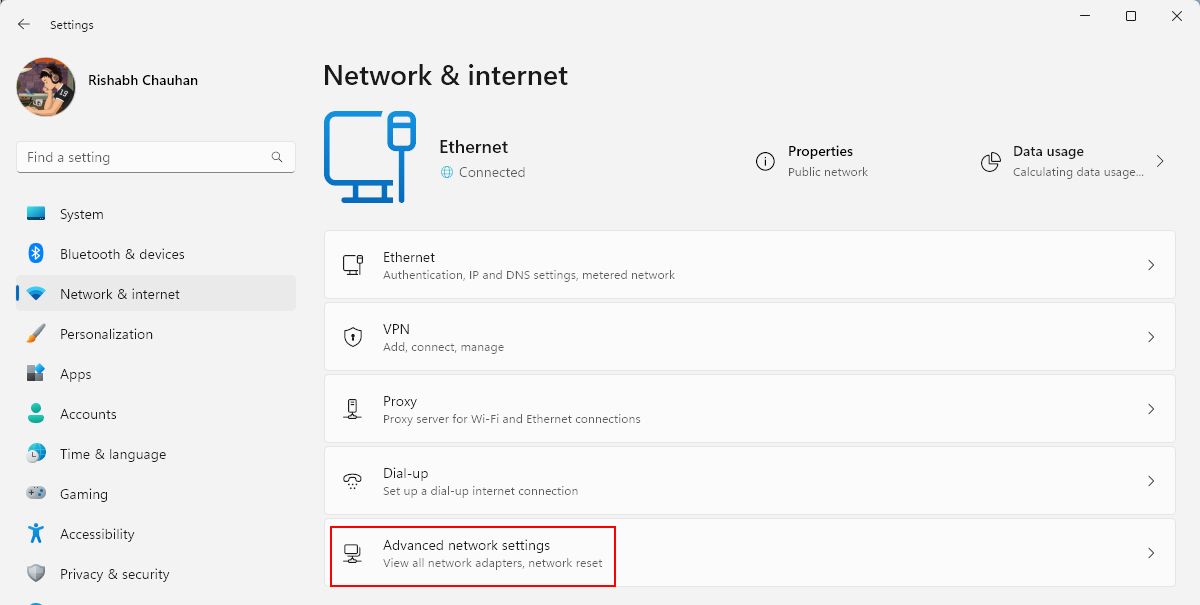Expand the Ethernet settings row chevron
This screenshot has height=605, width=1200.
tap(1151, 264)
